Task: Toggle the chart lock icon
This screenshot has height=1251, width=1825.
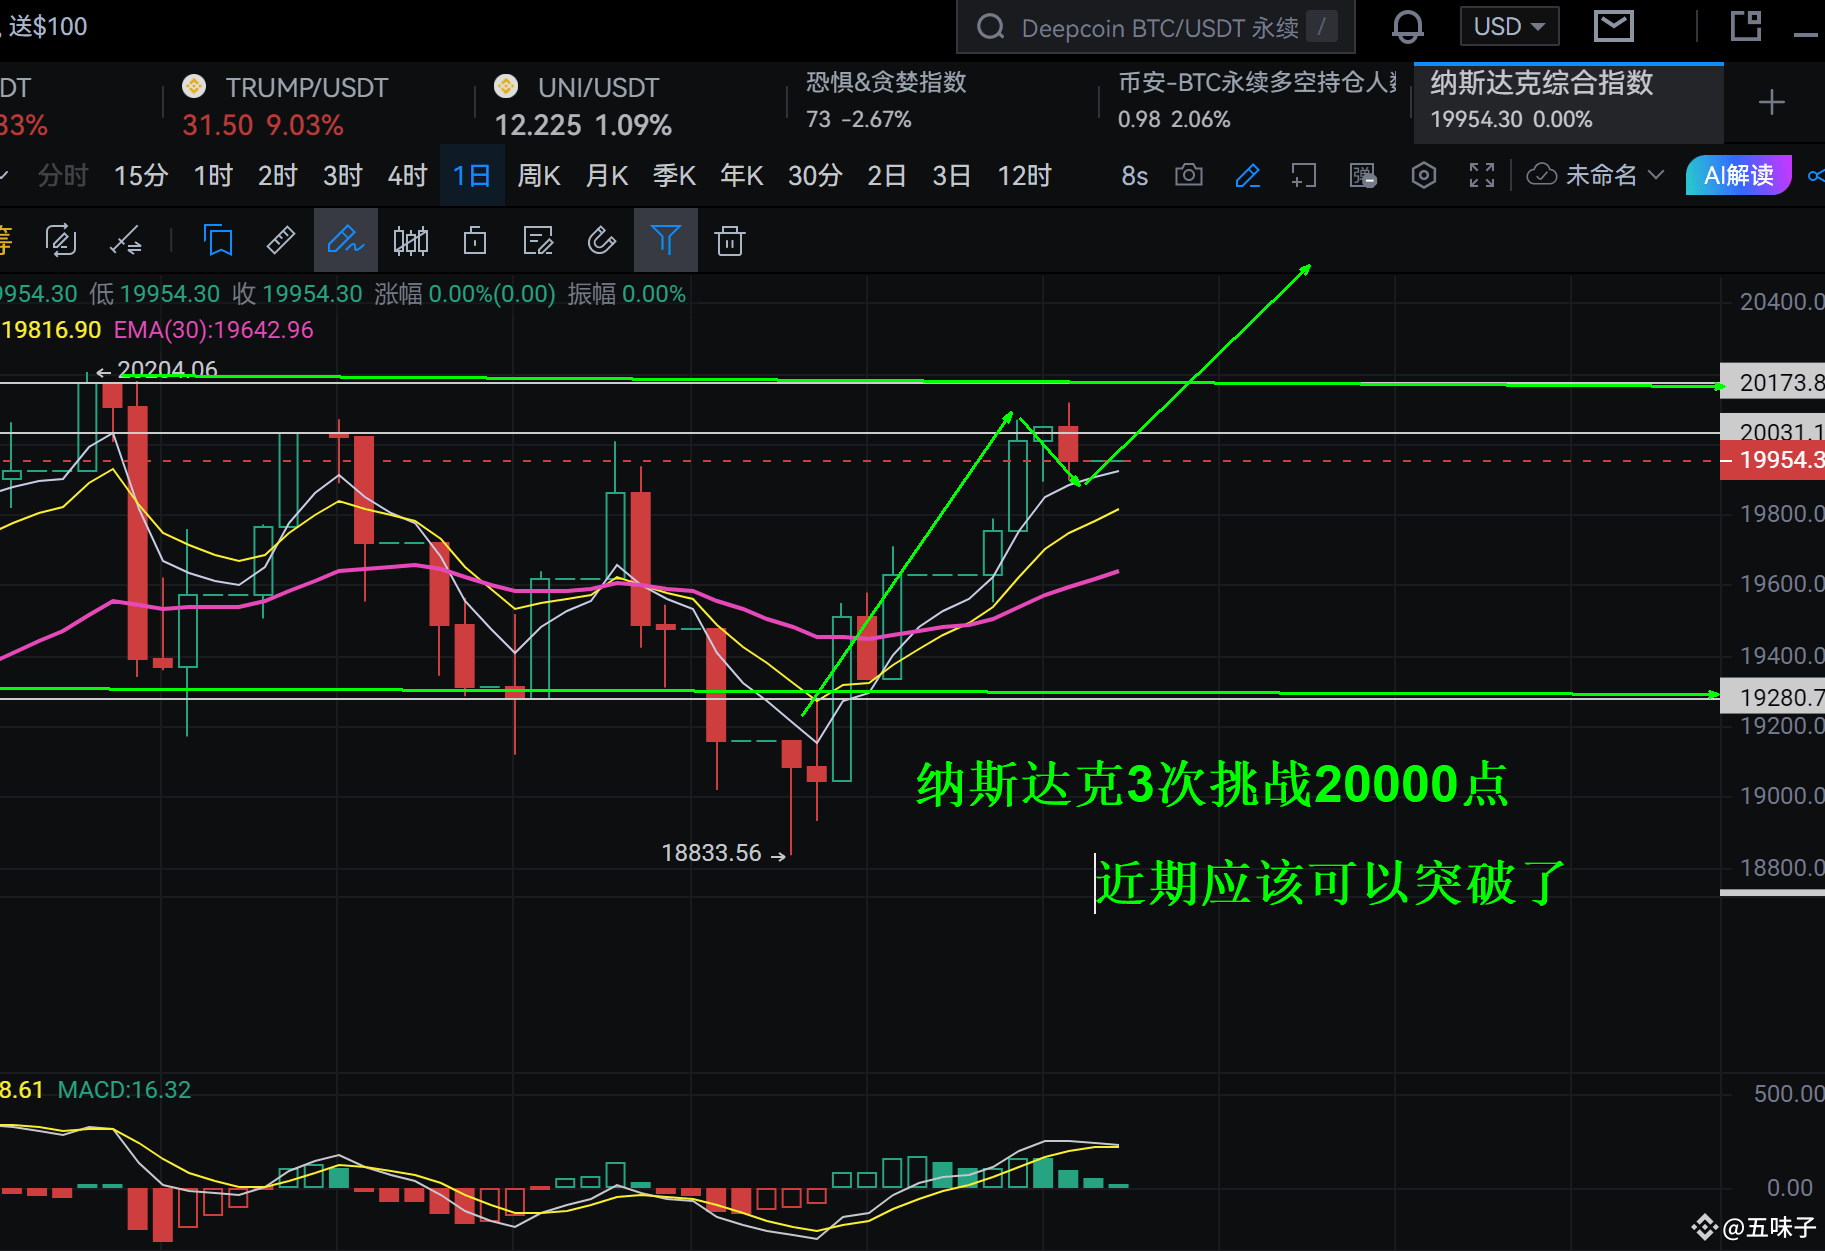Action: 475,240
